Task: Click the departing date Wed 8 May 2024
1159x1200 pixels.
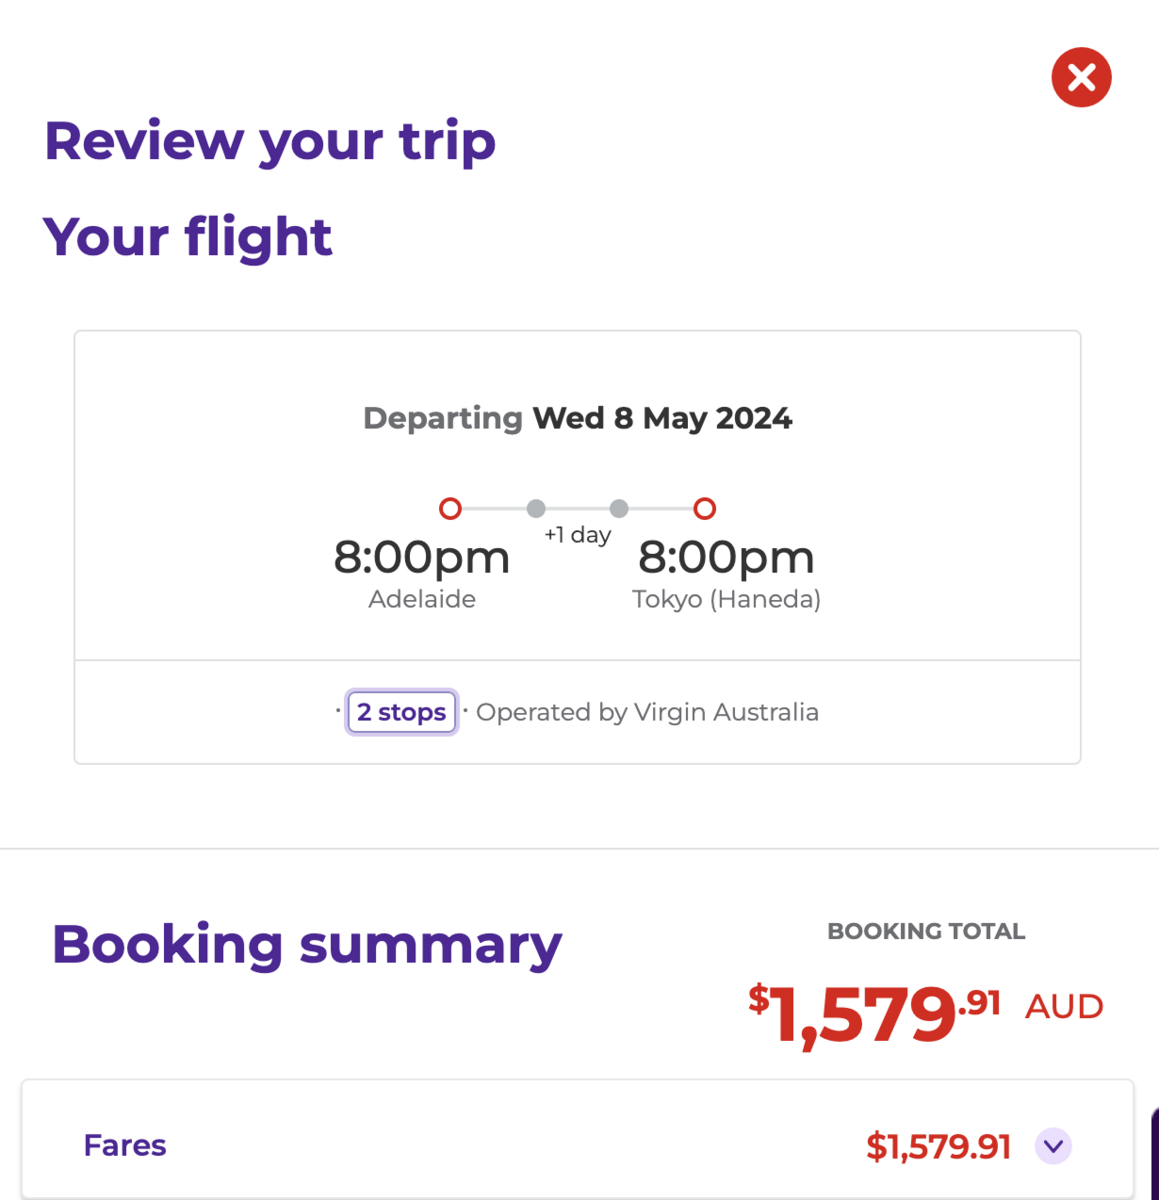Action: (x=662, y=418)
